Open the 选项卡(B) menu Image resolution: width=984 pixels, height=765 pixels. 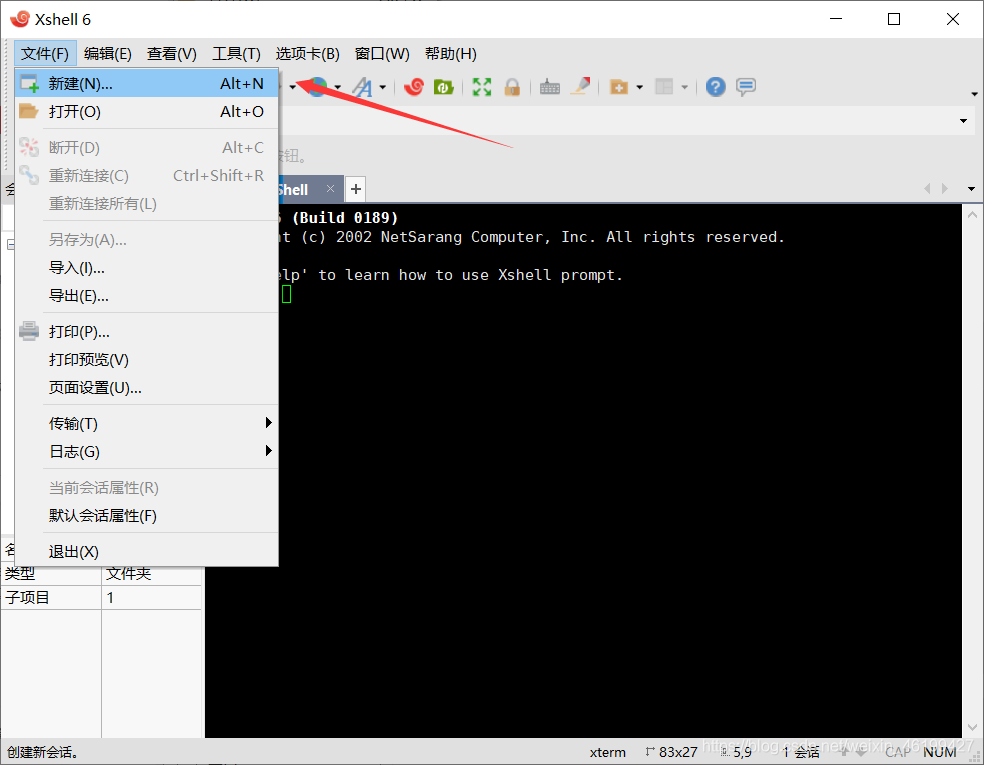[x=308, y=54]
